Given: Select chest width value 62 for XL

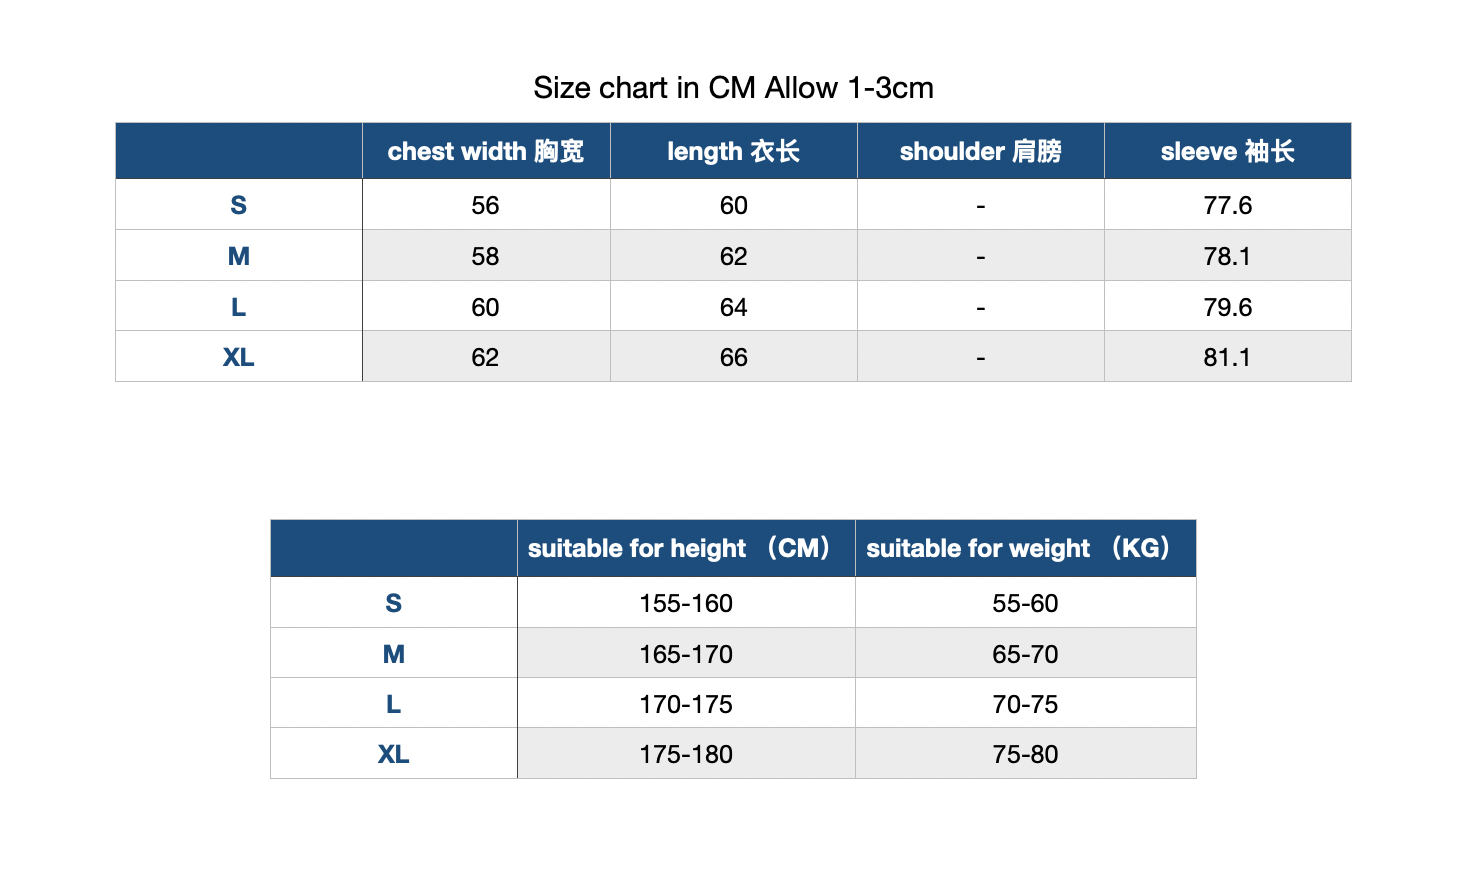Looking at the screenshot, I should [x=485, y=357].
